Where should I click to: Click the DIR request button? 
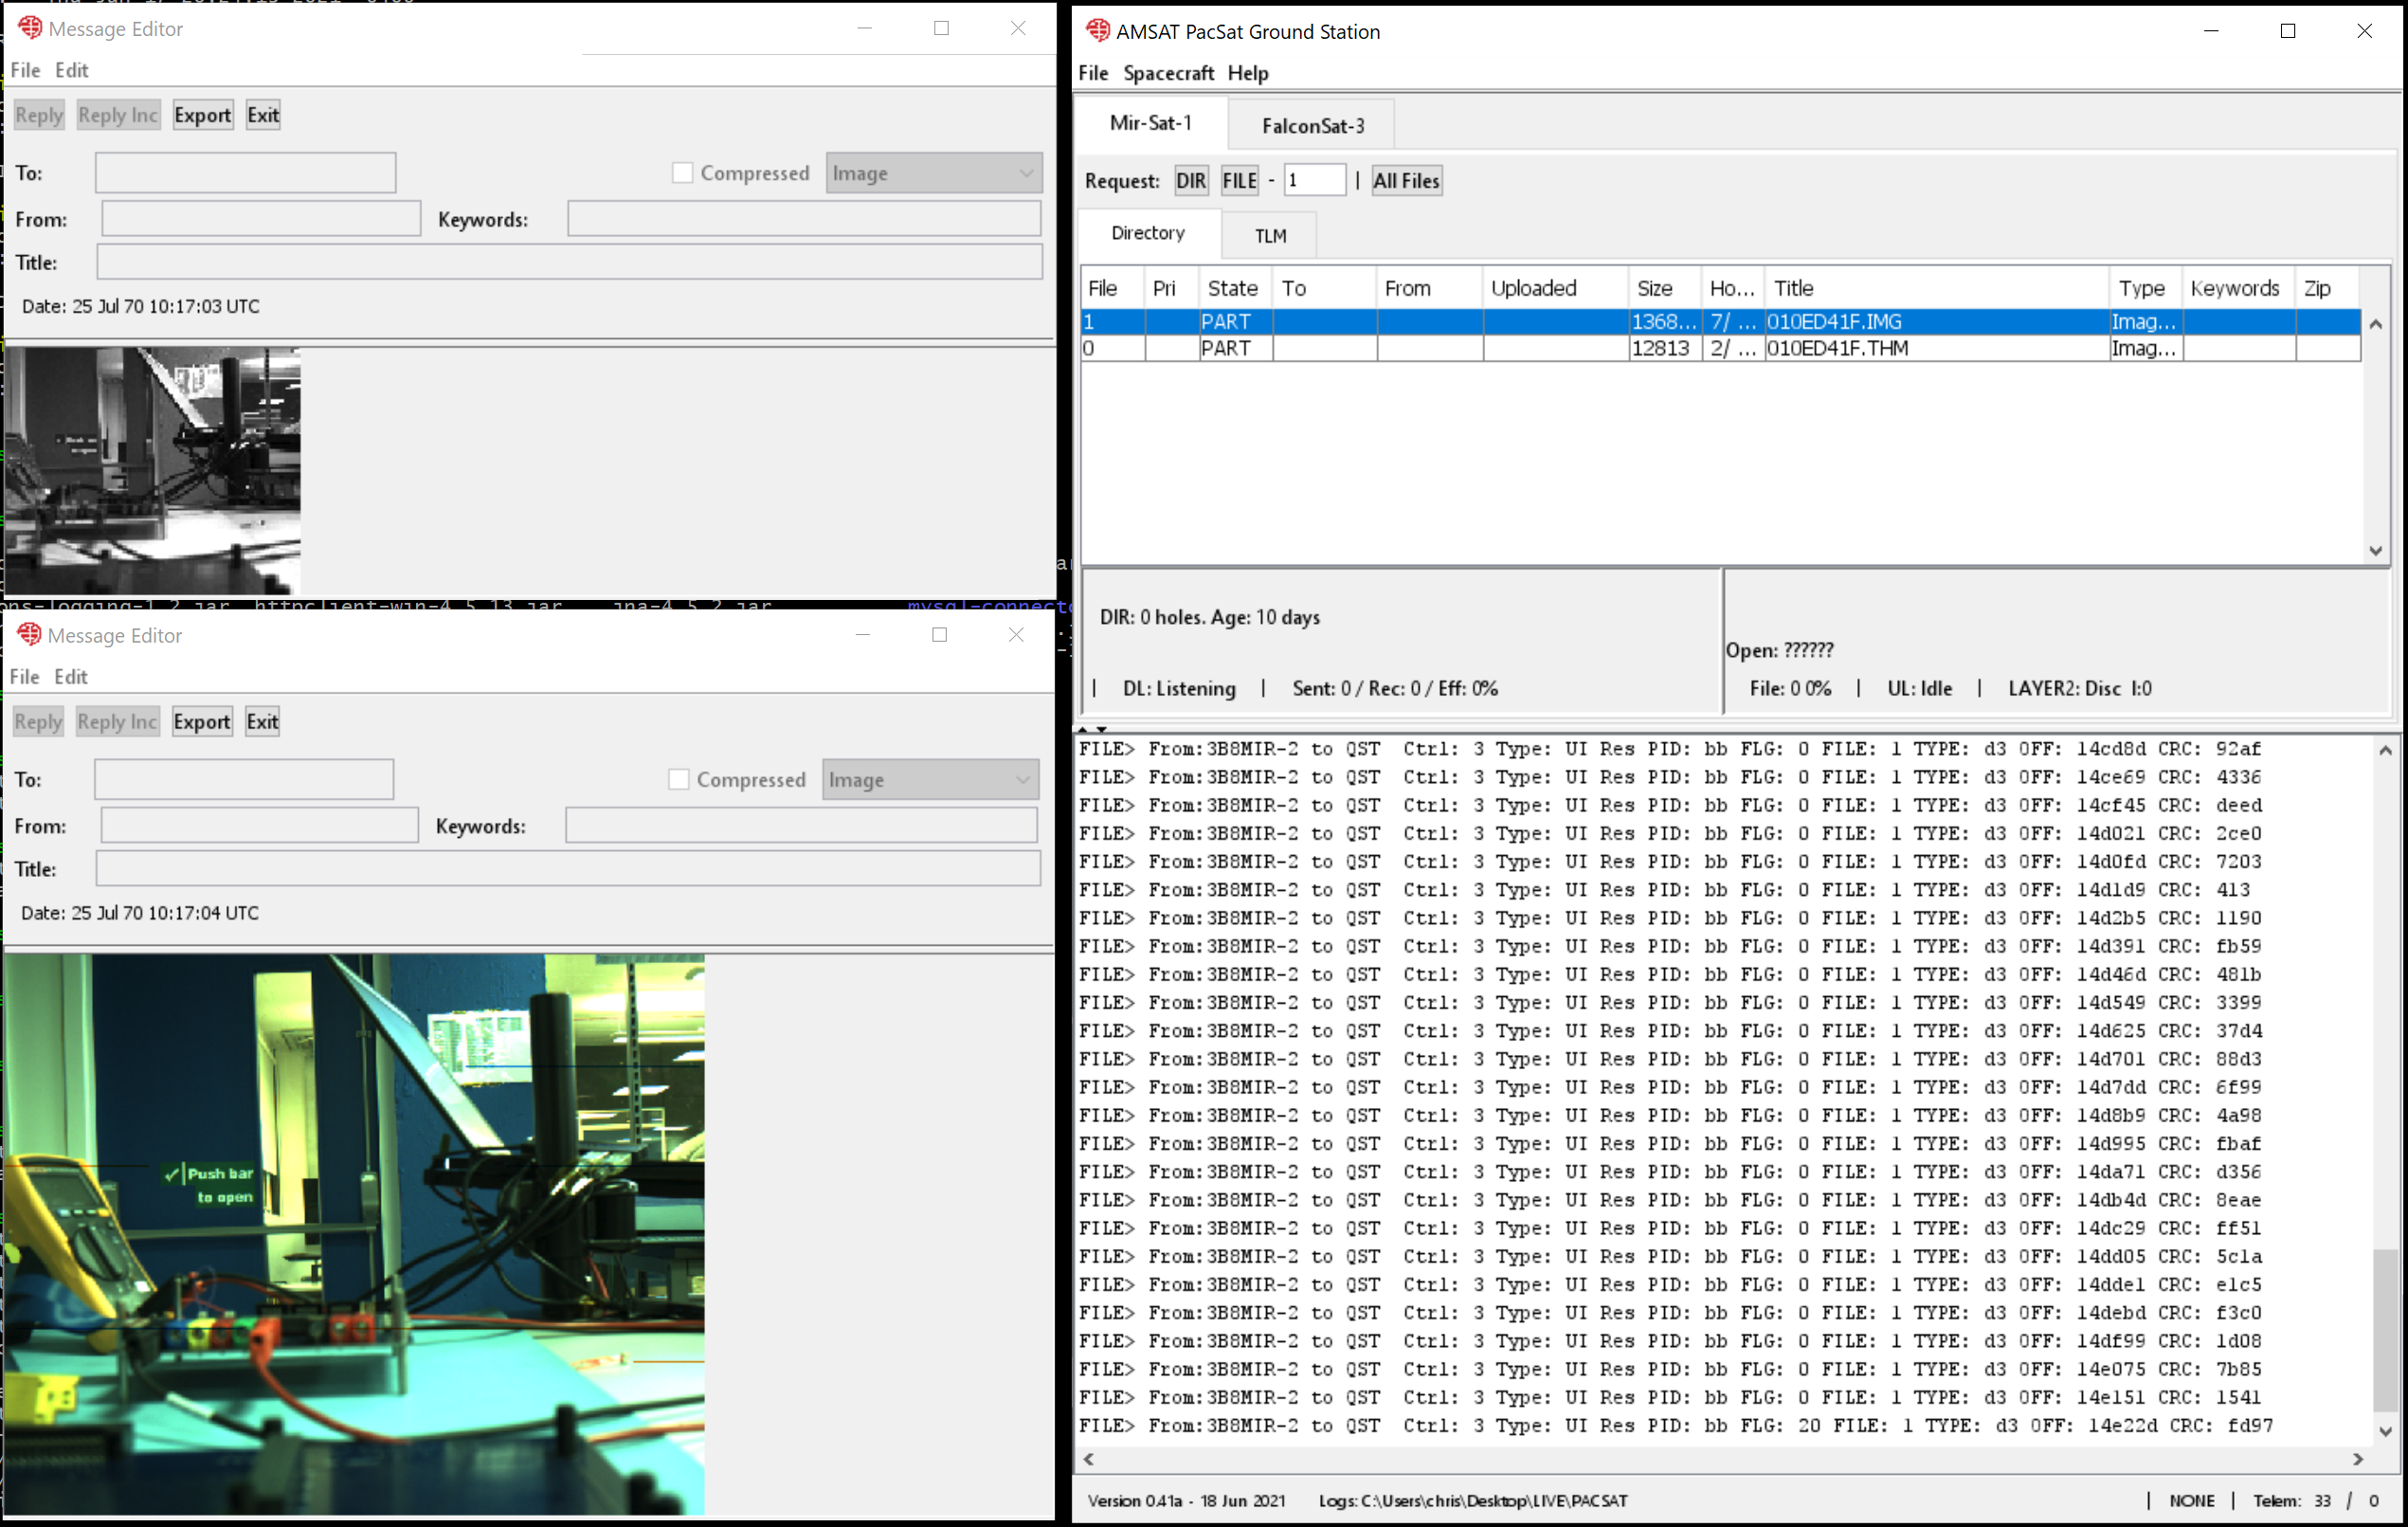pyautogui.click(x=1190, y=181)
